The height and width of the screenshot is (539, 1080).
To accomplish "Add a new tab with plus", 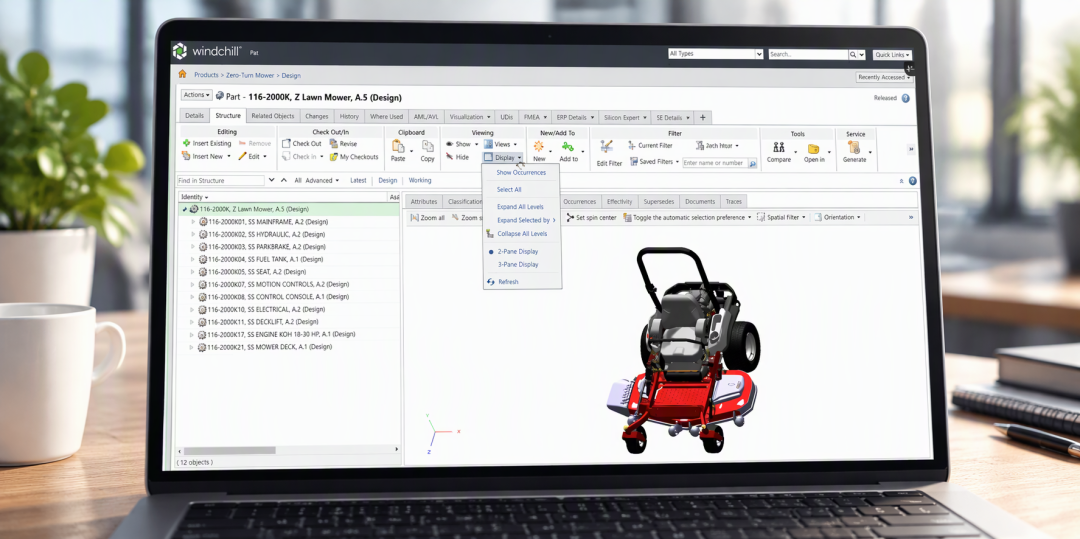I will pyautogui.click(x=703, y=117).
